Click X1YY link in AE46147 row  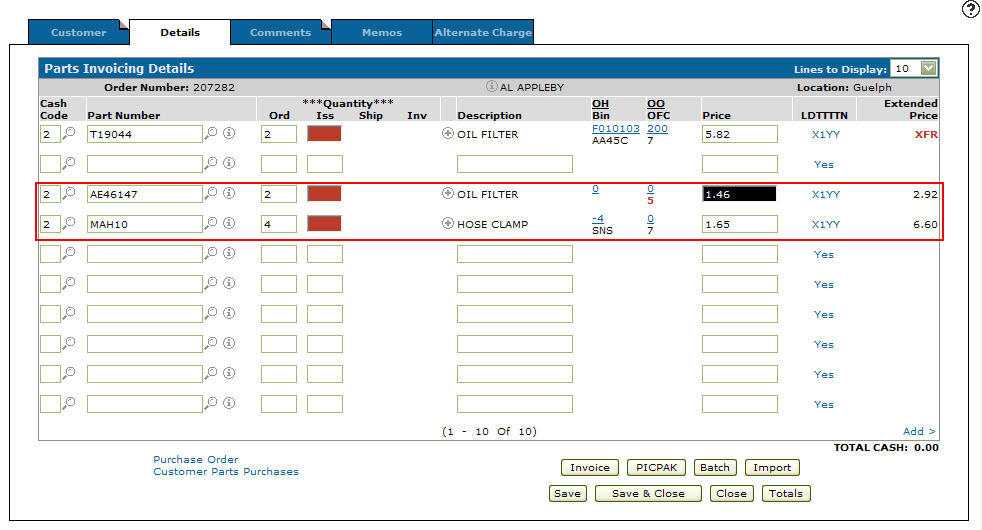click(826, 194)
